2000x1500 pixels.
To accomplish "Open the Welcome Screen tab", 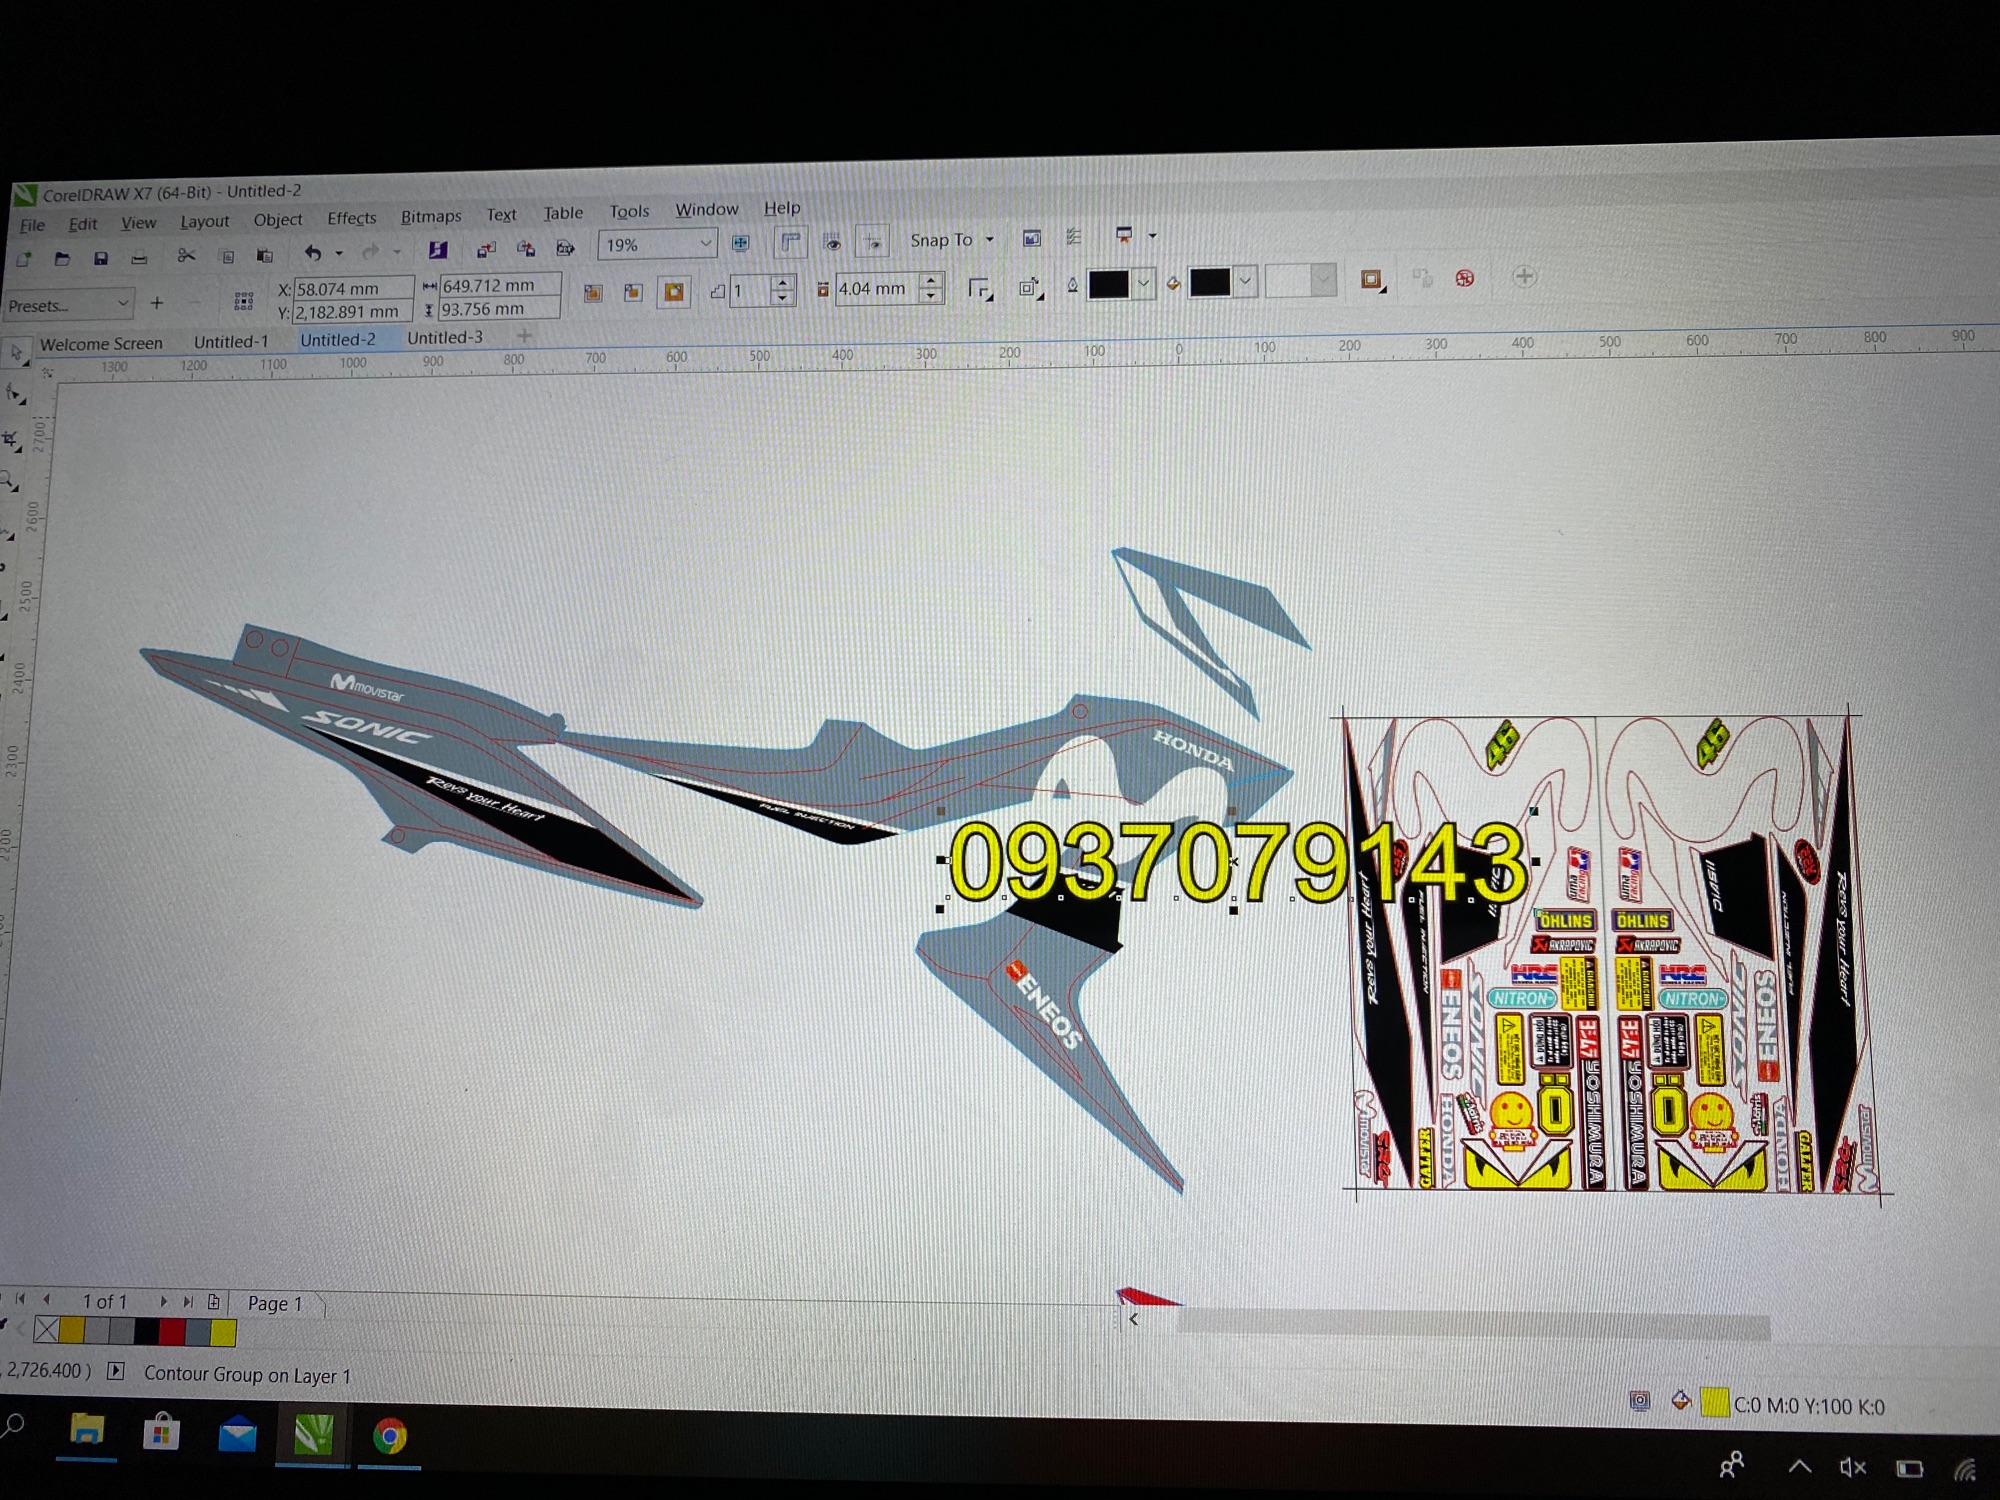I will (x=101, y=343).
